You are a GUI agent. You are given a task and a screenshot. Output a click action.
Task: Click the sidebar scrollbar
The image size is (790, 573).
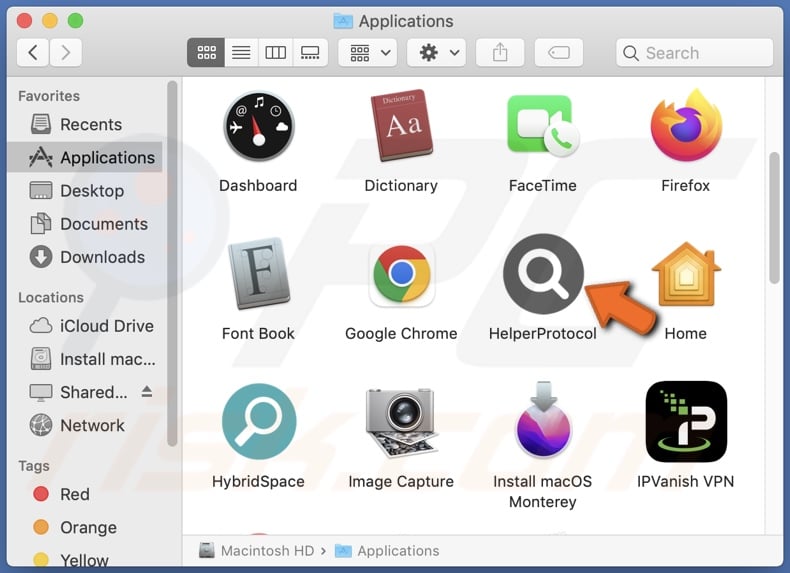[x=172, y=264]
